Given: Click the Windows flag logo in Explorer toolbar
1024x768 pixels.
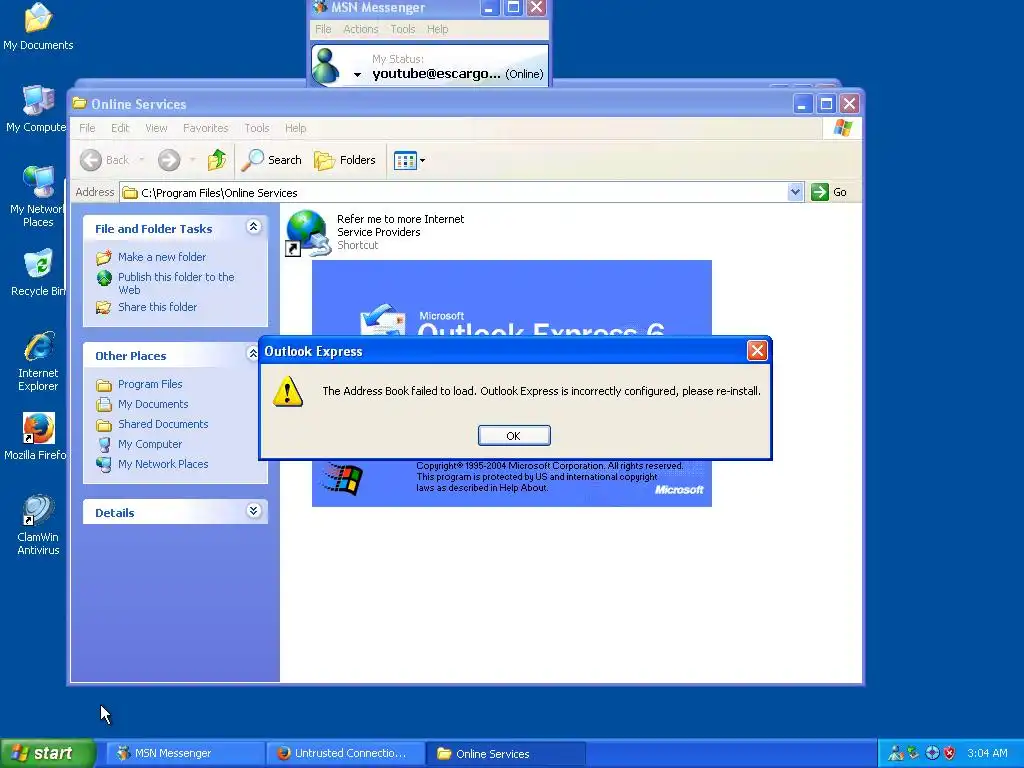Looking at the screenshot, I should pyautogui.click(x=842, y=128).
